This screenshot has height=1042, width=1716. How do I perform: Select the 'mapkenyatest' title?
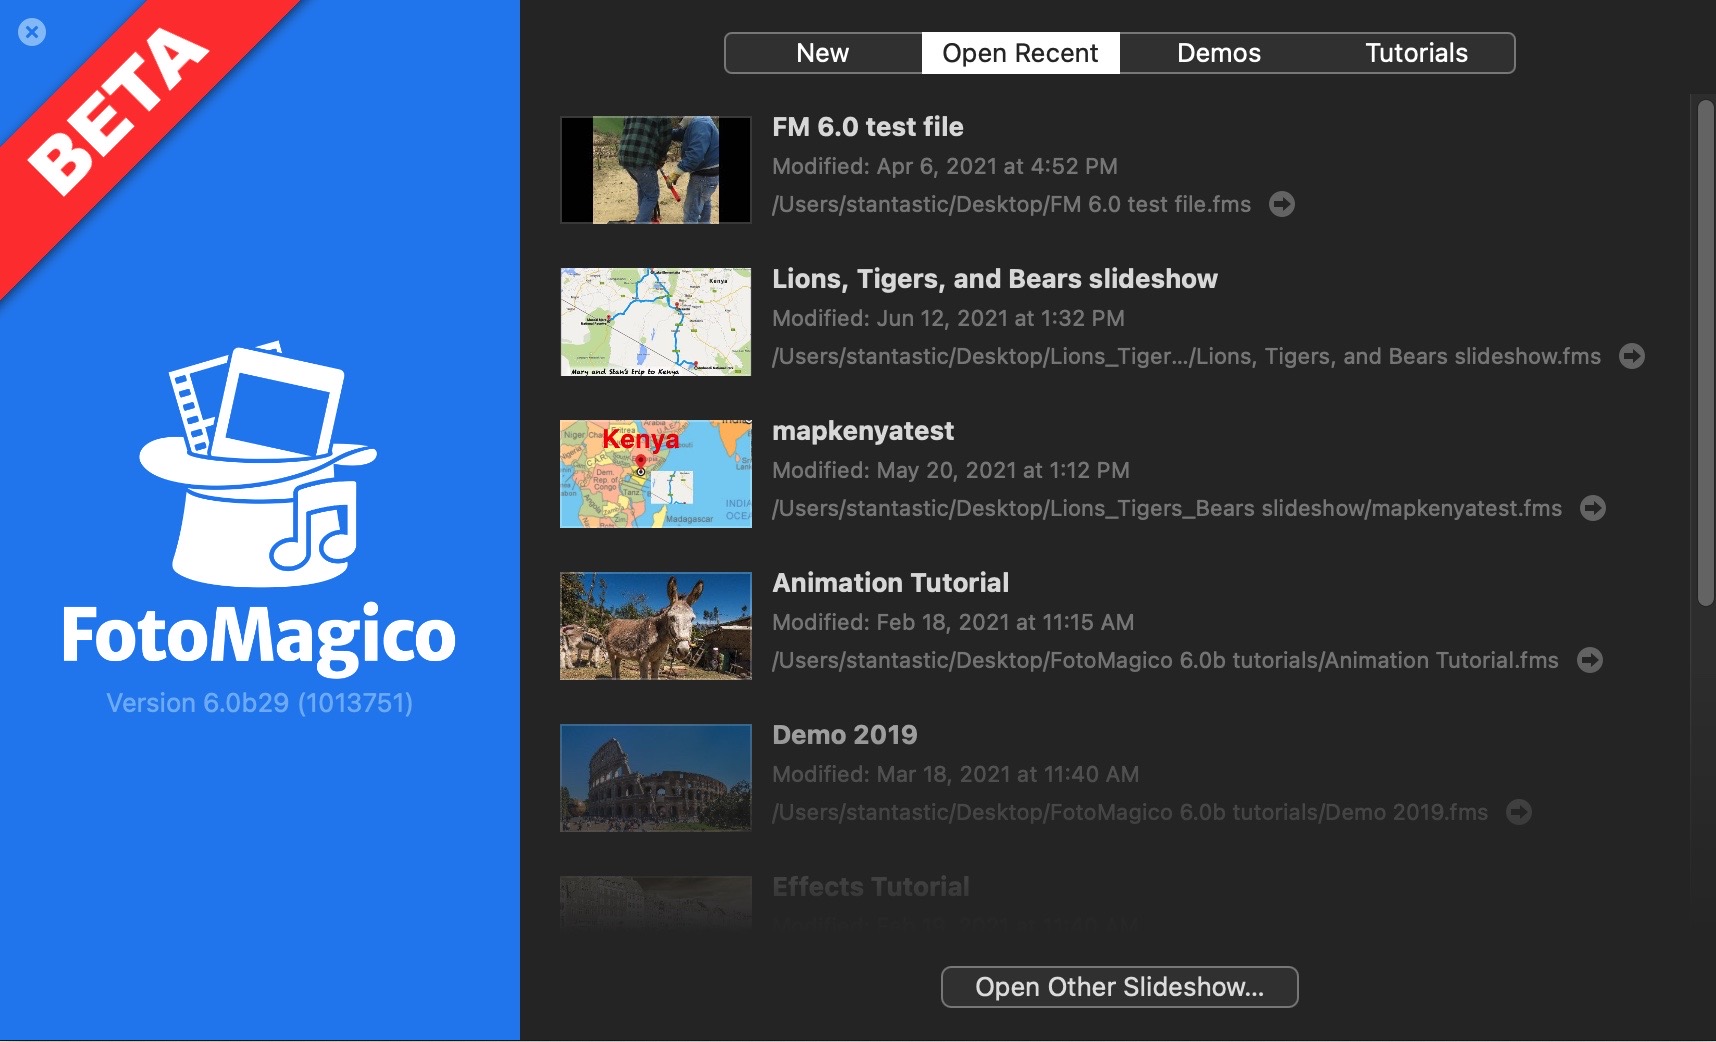(x=863, y=431)
